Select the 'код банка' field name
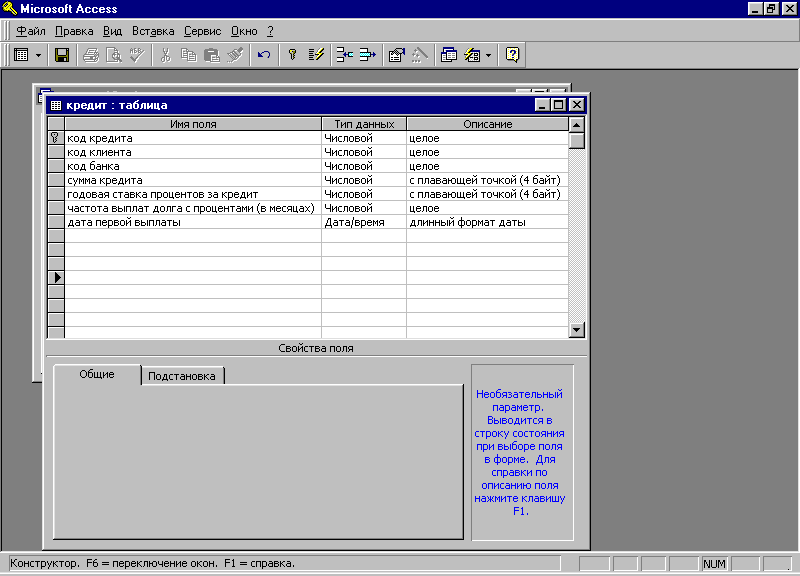800x576 pixels. pos(193,166)
